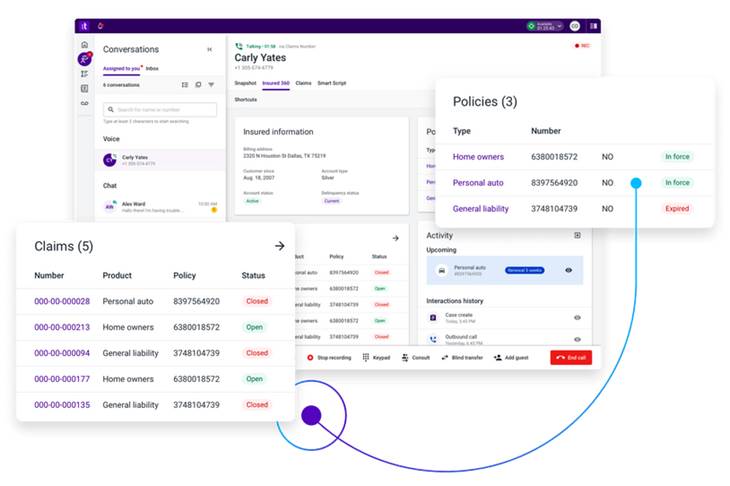
Task: Collapse the Conversations panel
Action: [209, 49]
